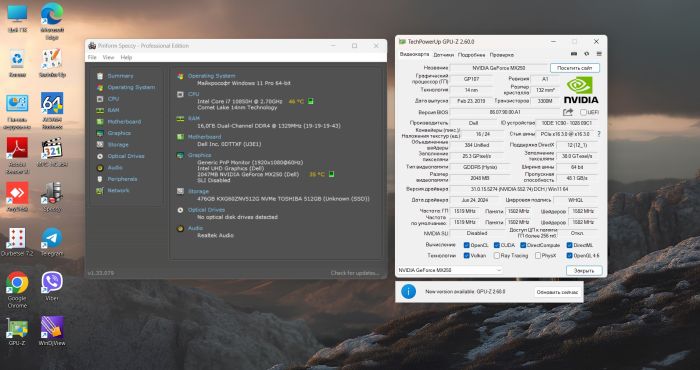This screenshot has width=700, height=370.
Task: Select Network in Speccy sidebar
Action: point(118,191)
